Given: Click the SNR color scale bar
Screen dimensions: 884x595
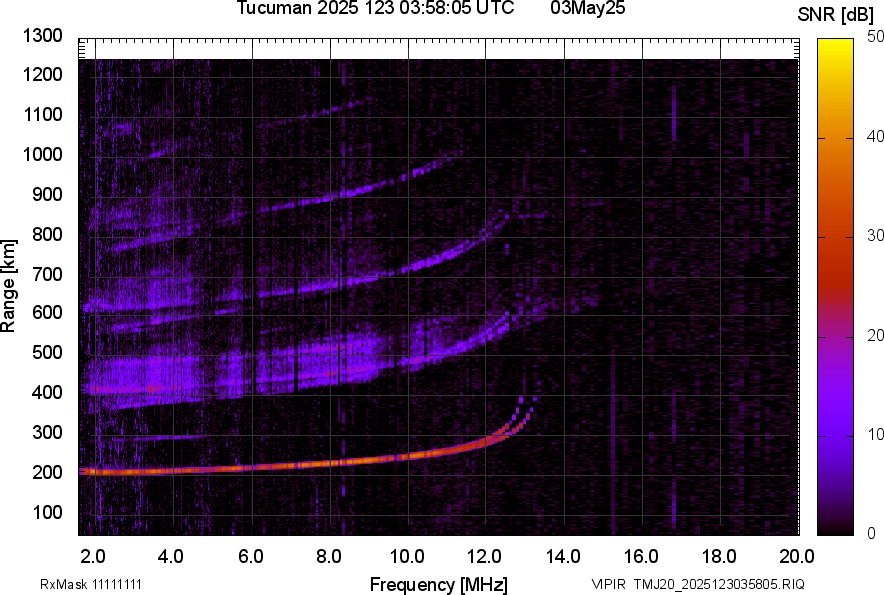Looking at the screenshot, I should pyautogui.click(x=836, y=287).
